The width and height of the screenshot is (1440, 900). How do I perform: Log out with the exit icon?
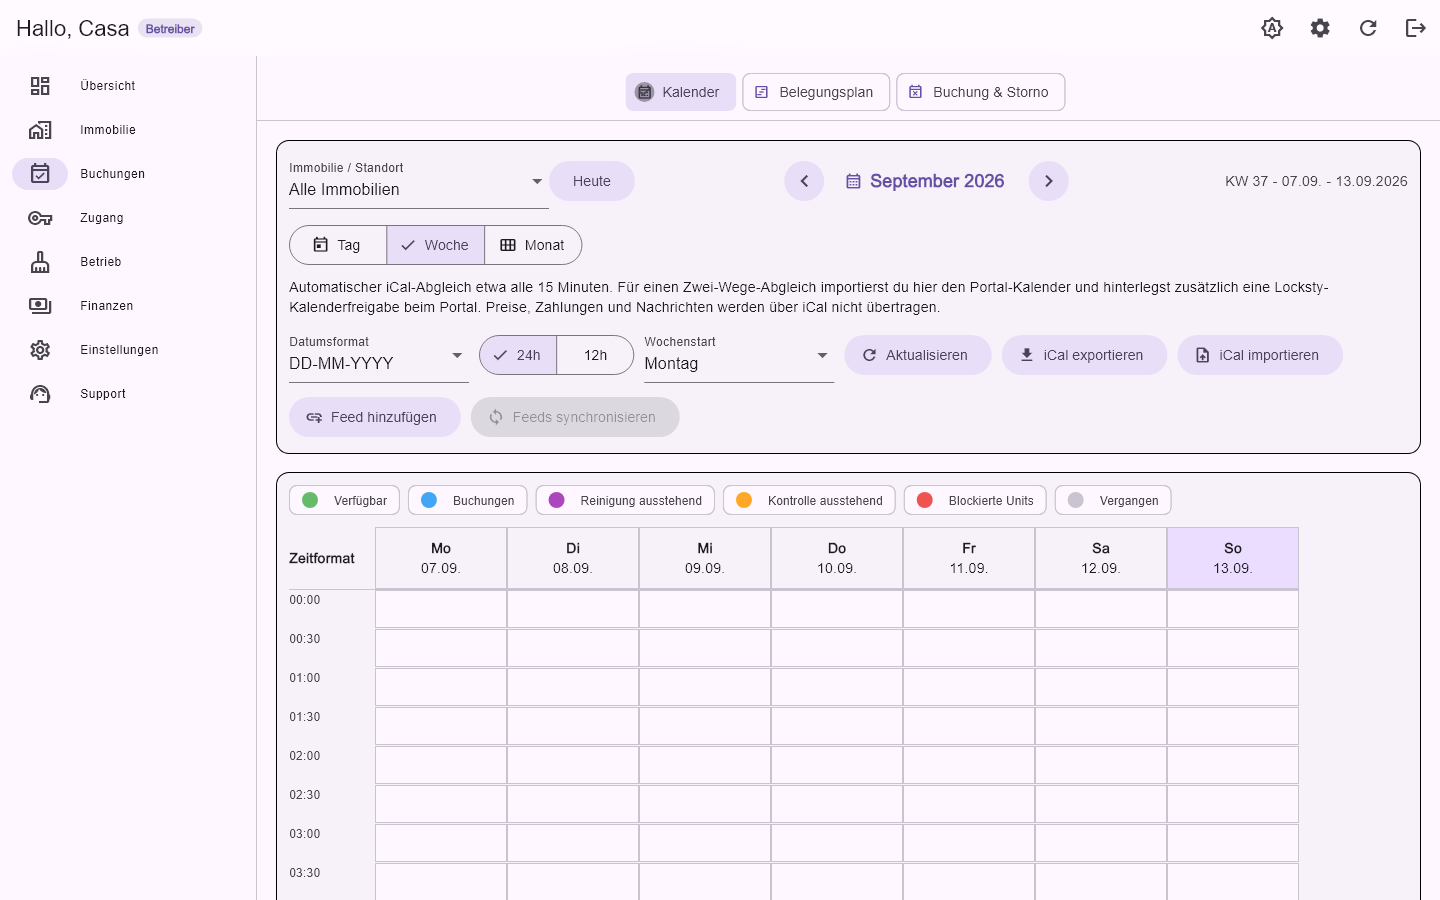1416,28
